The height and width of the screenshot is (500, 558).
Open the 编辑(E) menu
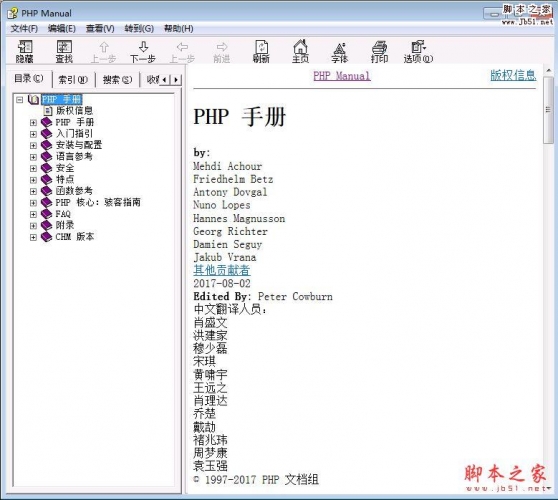coord(62,28)
